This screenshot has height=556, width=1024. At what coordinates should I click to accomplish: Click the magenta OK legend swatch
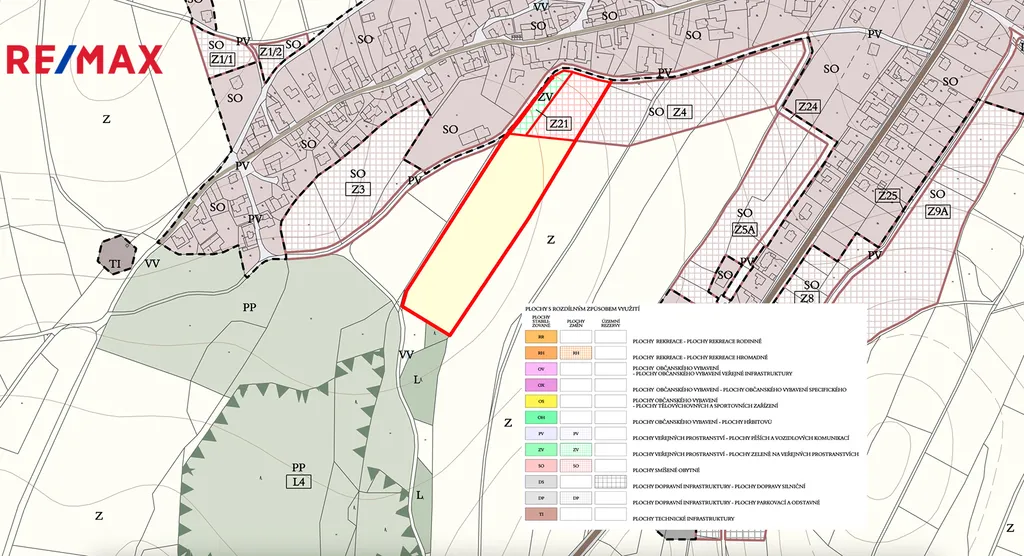click(x=541, y=385)
